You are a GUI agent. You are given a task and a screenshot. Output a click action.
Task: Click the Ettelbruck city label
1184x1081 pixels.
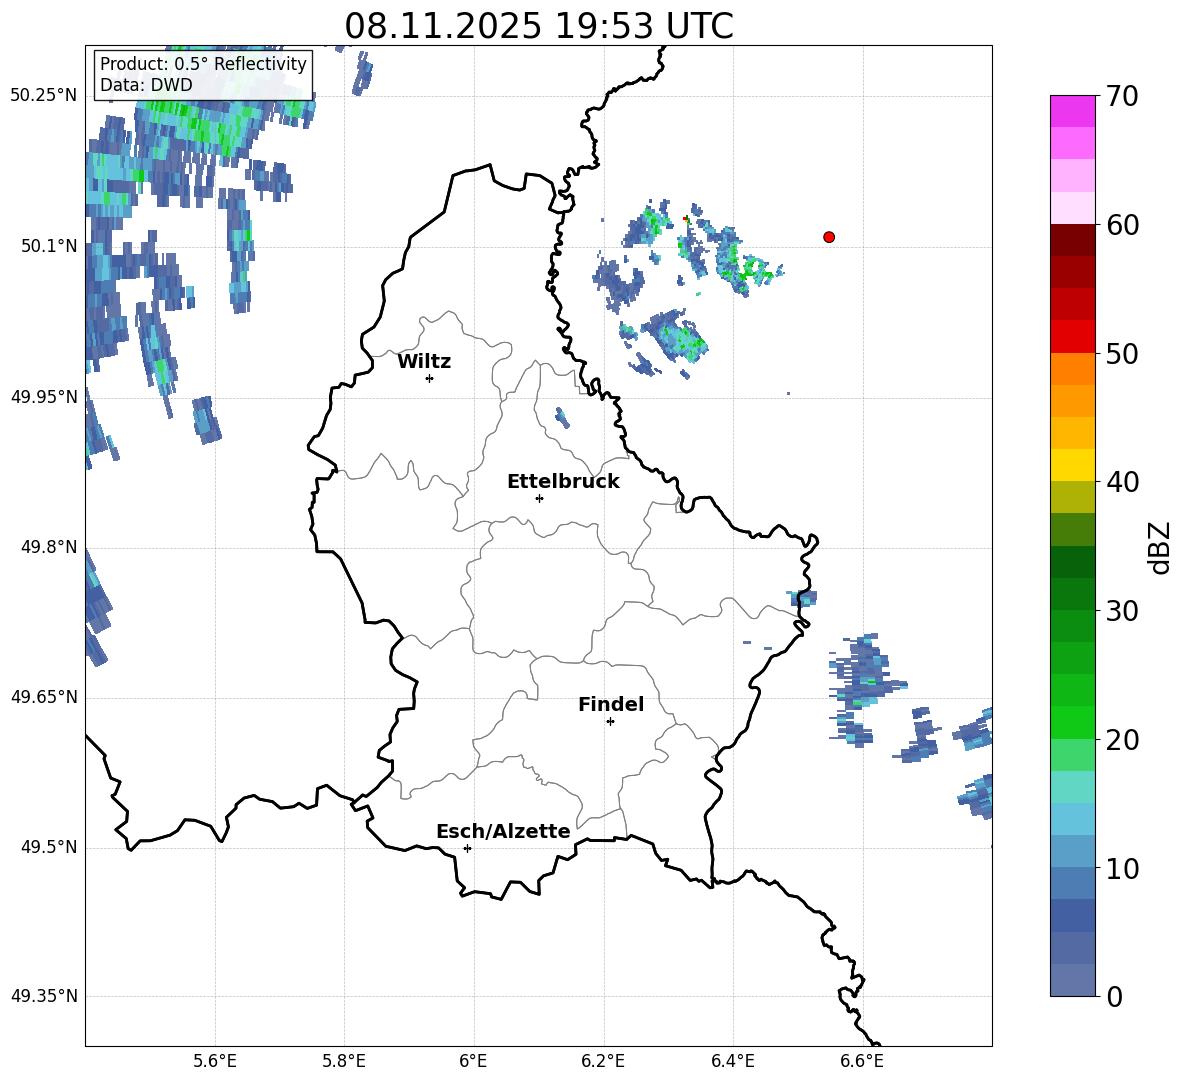tap(563, 482)
